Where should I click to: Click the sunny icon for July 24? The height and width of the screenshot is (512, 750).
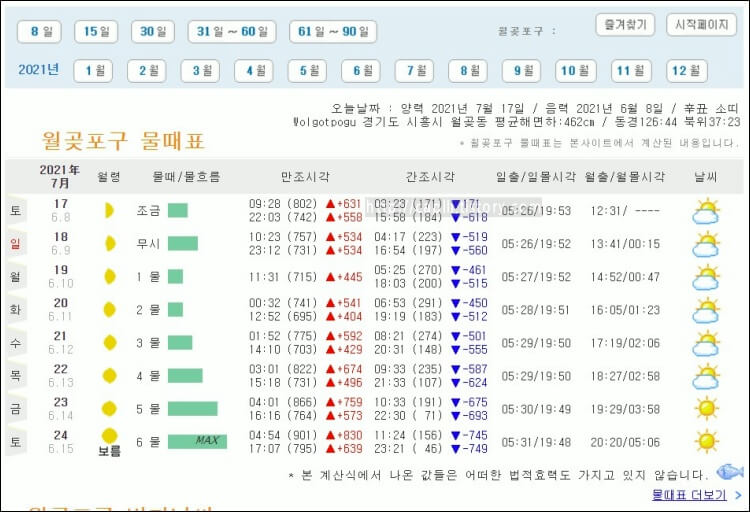(707, 442)
